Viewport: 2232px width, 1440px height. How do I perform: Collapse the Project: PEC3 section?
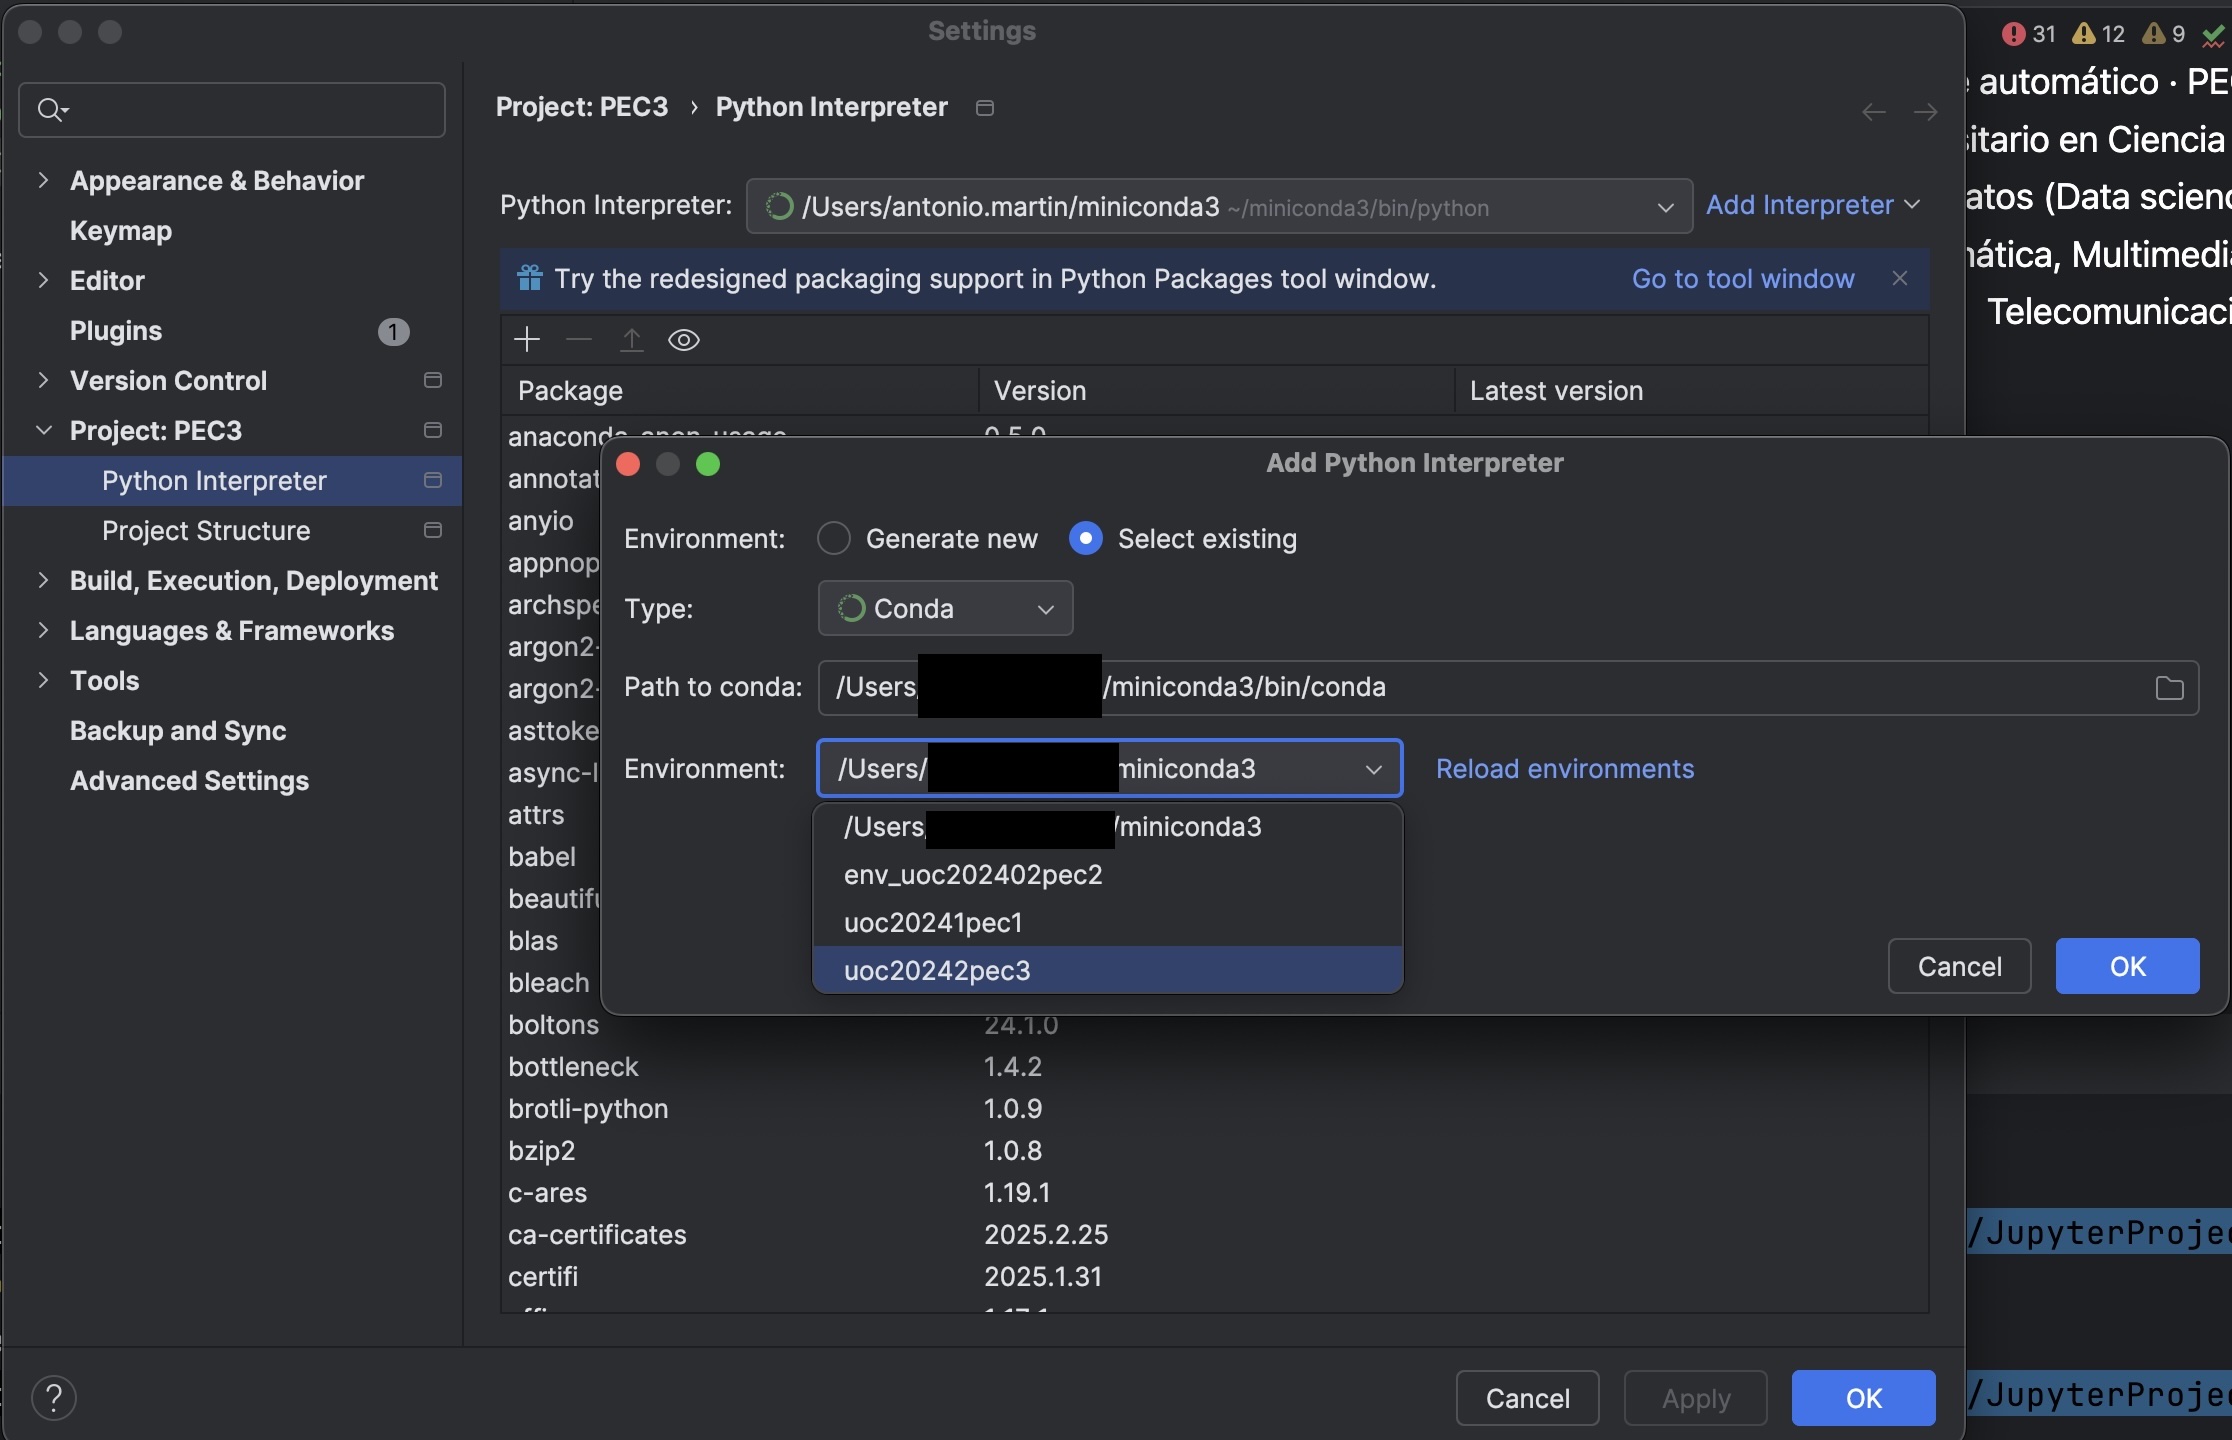click(43, 431)
